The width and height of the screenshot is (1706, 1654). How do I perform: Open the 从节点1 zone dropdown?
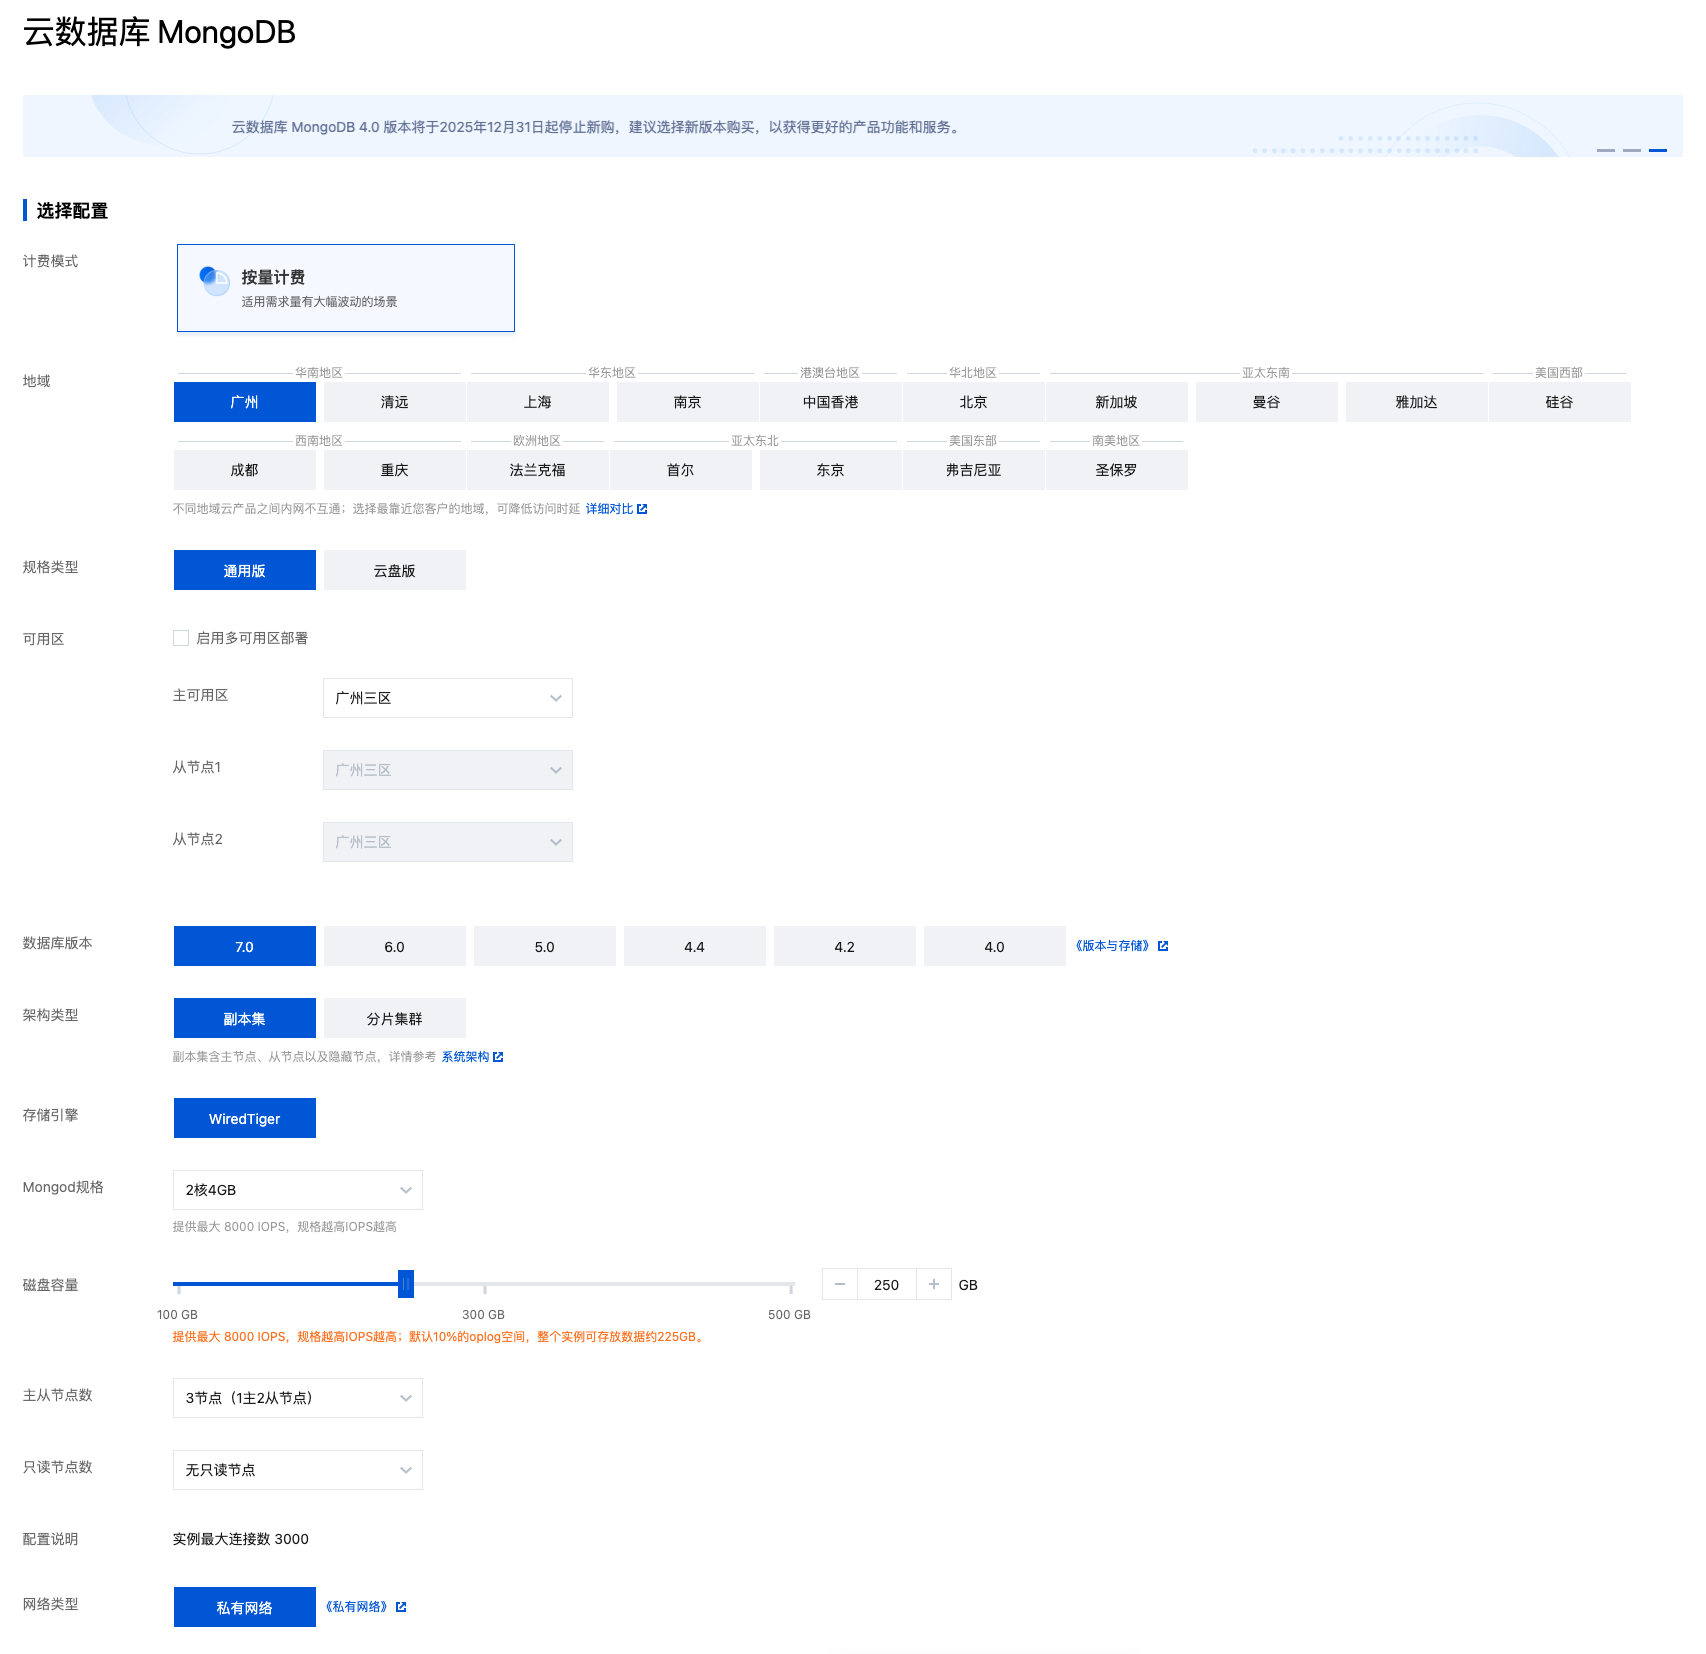[448, 770]
